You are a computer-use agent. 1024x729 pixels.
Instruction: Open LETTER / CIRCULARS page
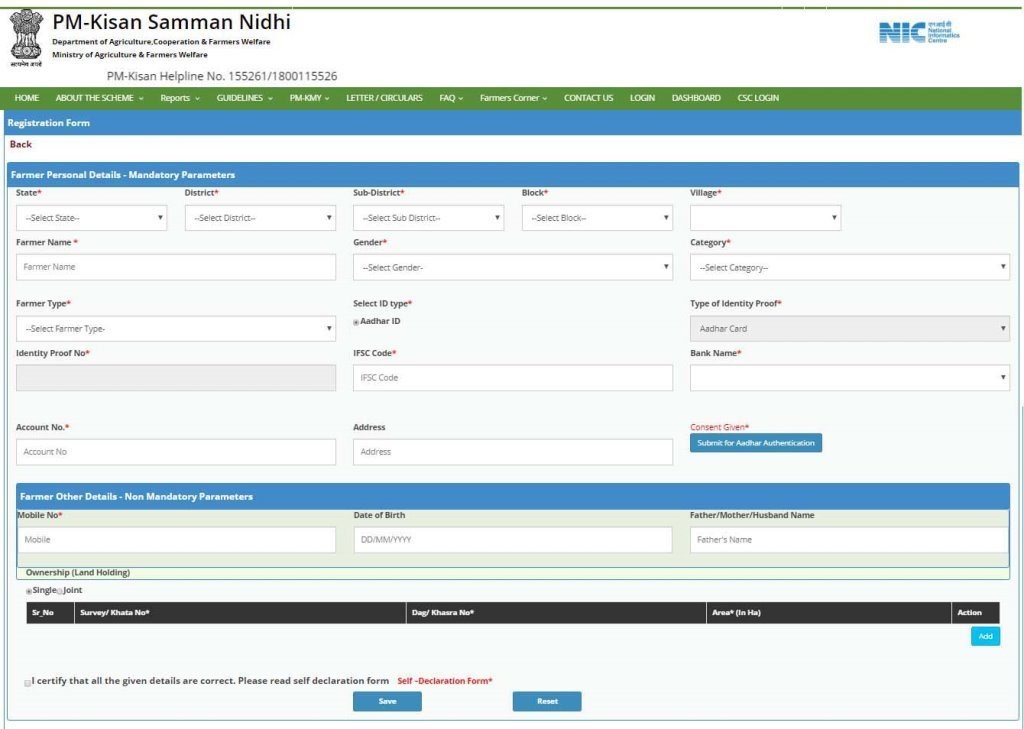(x=384, y=98)
